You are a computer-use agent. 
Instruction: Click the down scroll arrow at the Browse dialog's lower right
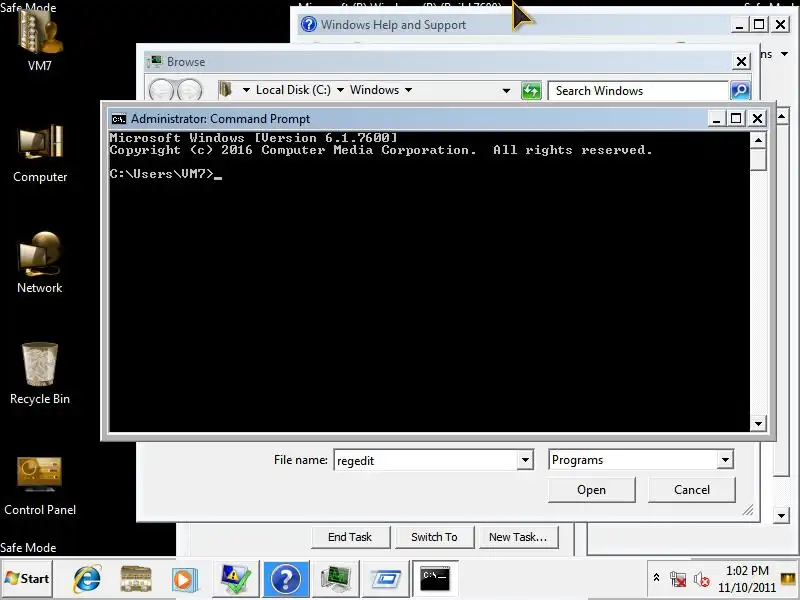click(x=782, y=515)
